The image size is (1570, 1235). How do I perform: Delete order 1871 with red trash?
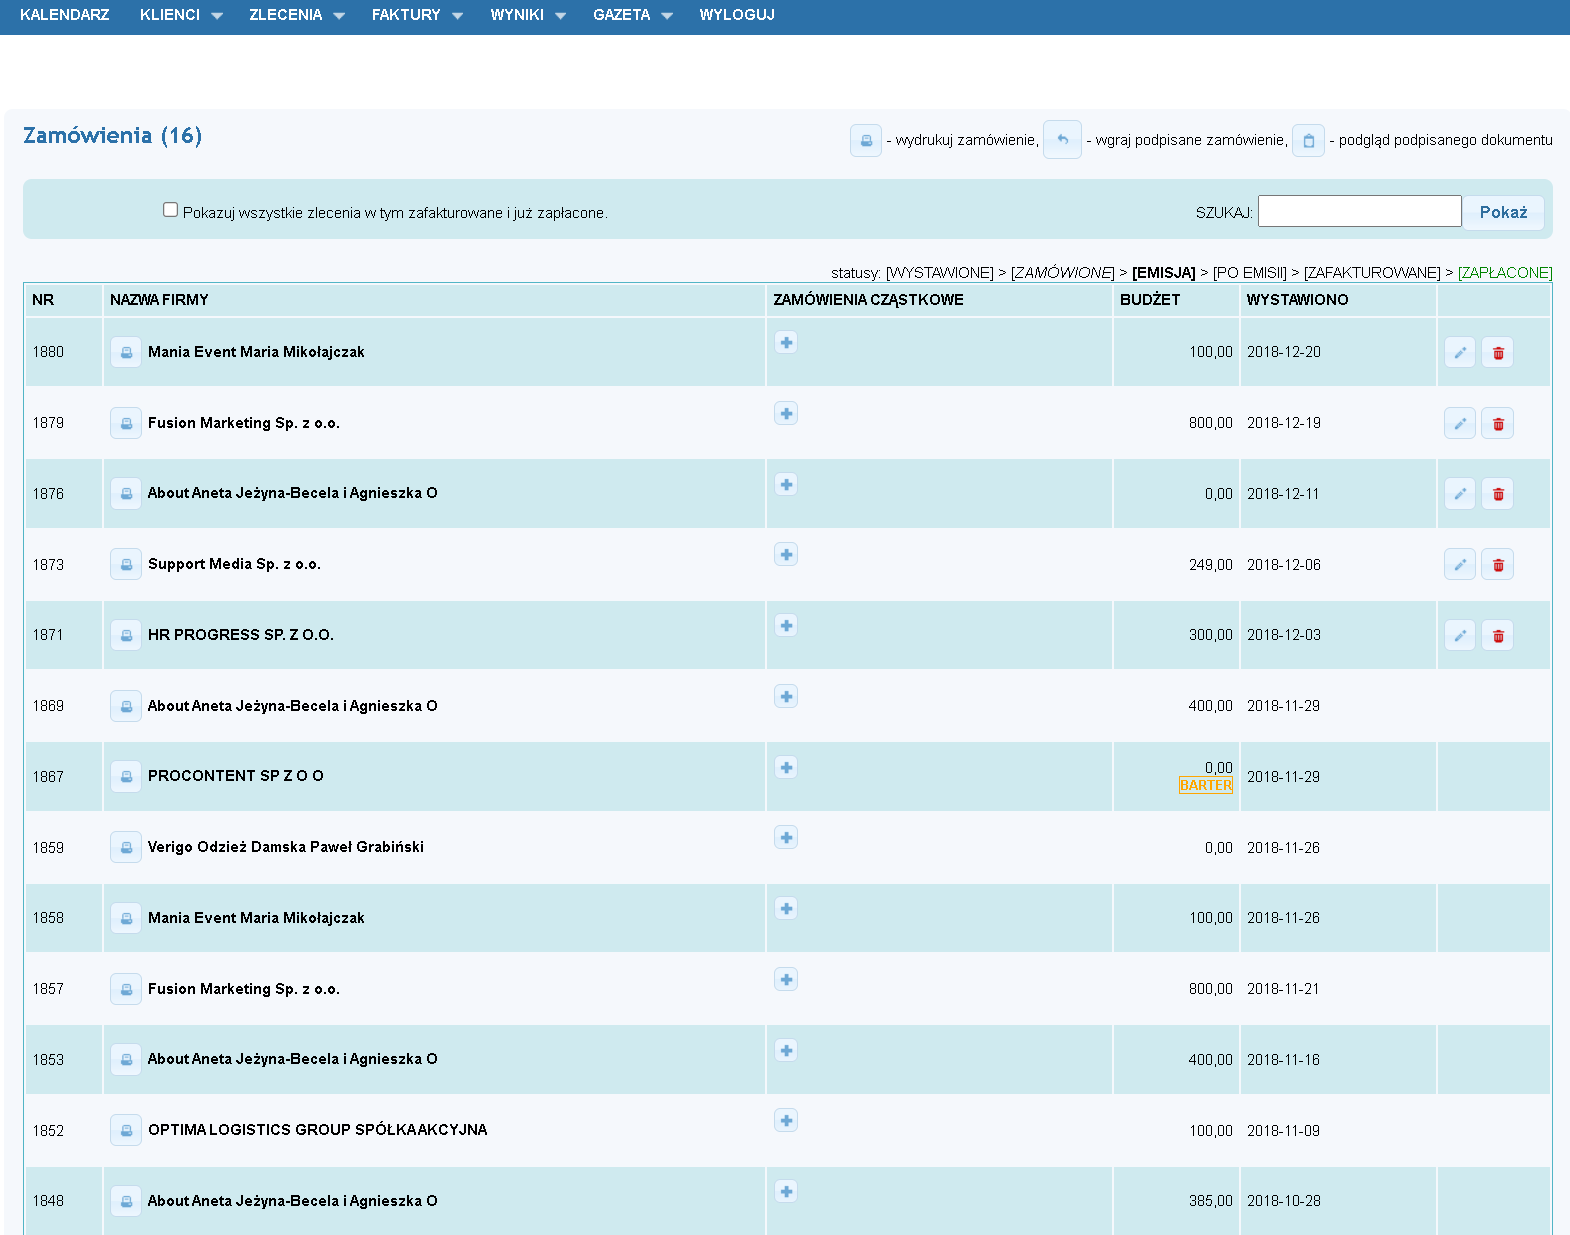coord(1497,636)
